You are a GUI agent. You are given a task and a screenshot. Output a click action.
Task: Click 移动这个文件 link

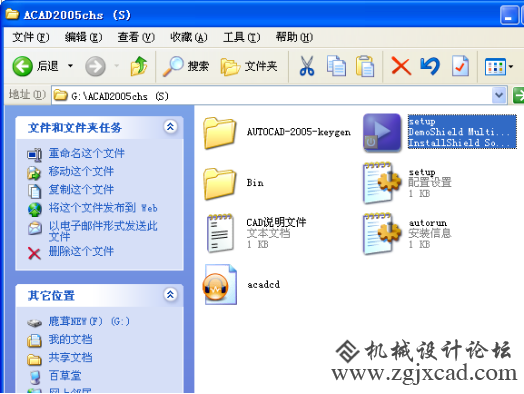pyautogui.click(x=81, y=171)
